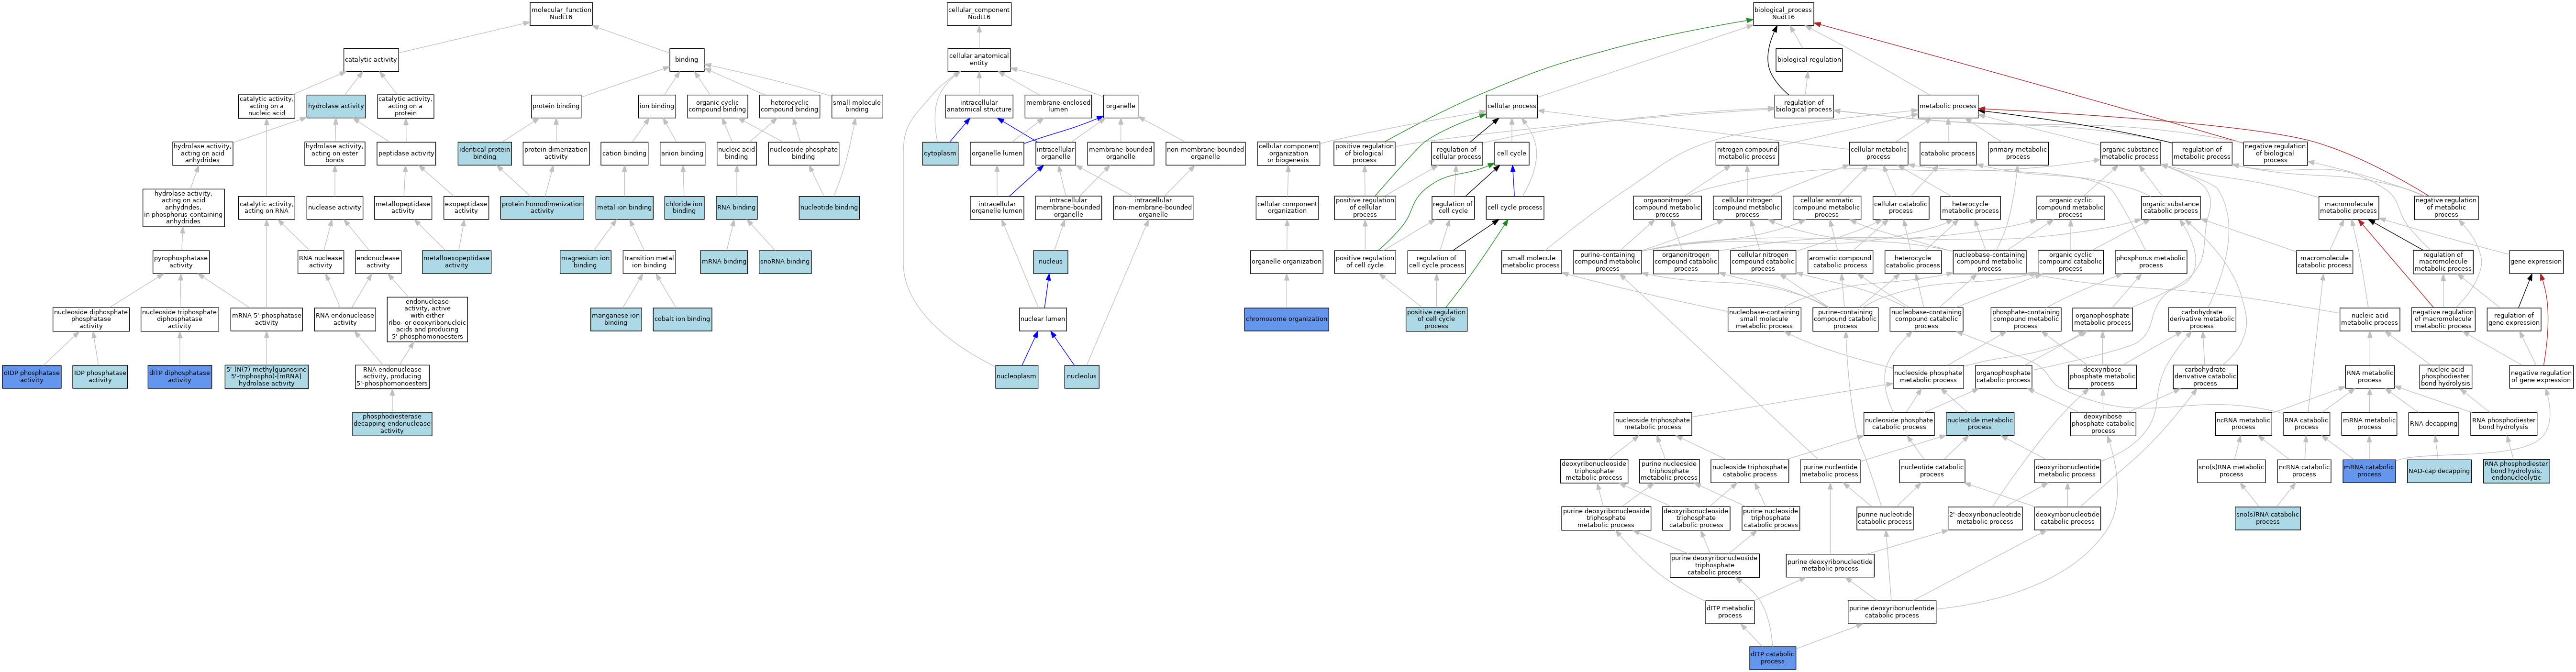Select the NAD-cap decapping node
The width and height of the screenshot is (2576, 672).
pyautogui.click(x=2439, y=471)
